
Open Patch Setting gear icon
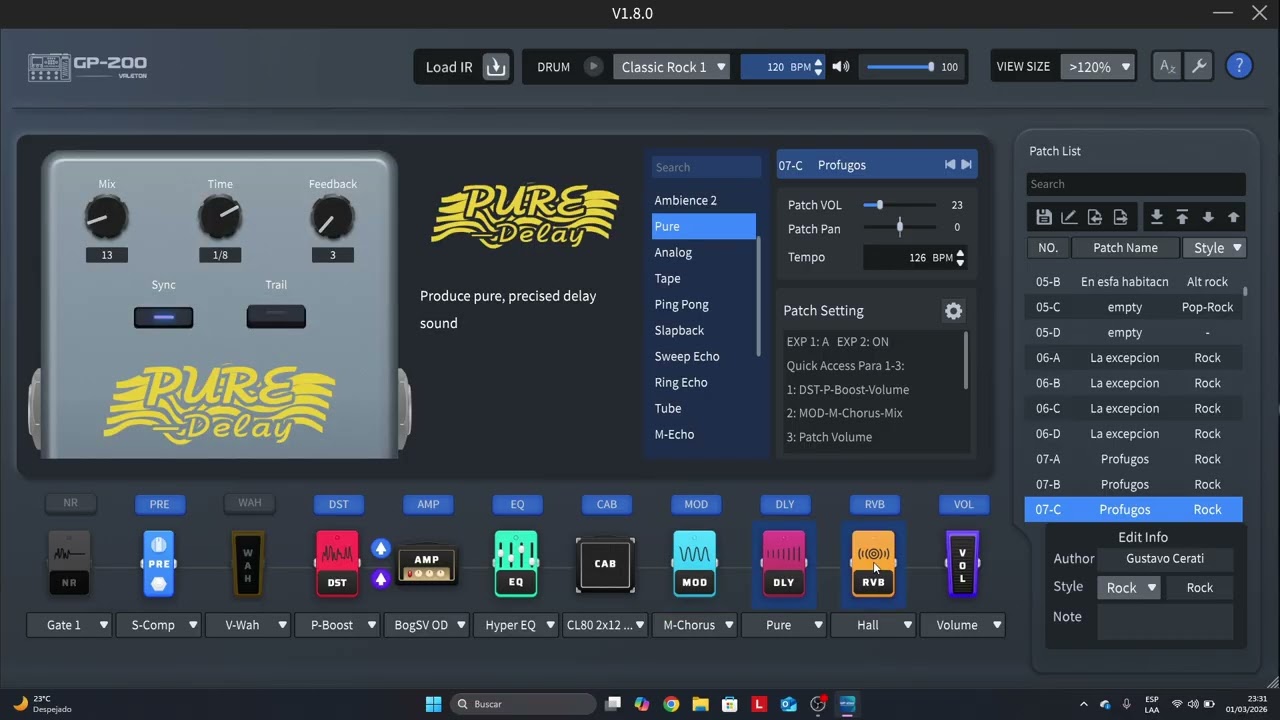pyautogui.click(x=954, y=311)
